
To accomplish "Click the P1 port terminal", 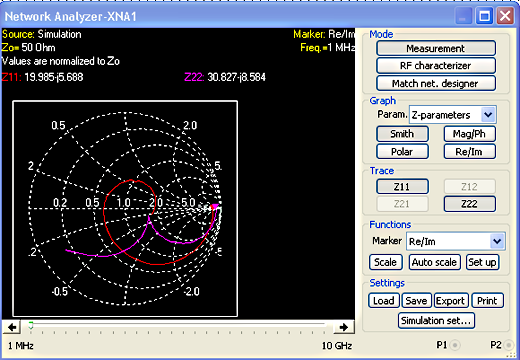I will coord(455,345).
